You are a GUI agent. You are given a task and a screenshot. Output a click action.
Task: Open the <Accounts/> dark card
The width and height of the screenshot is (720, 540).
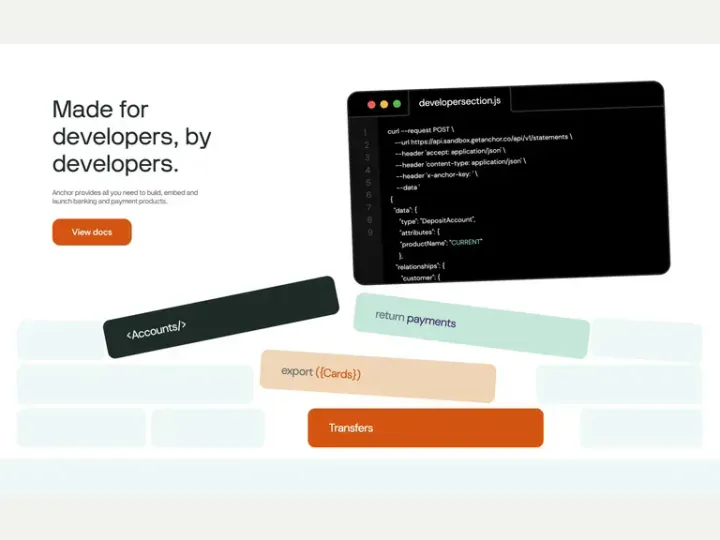(221, 317)
